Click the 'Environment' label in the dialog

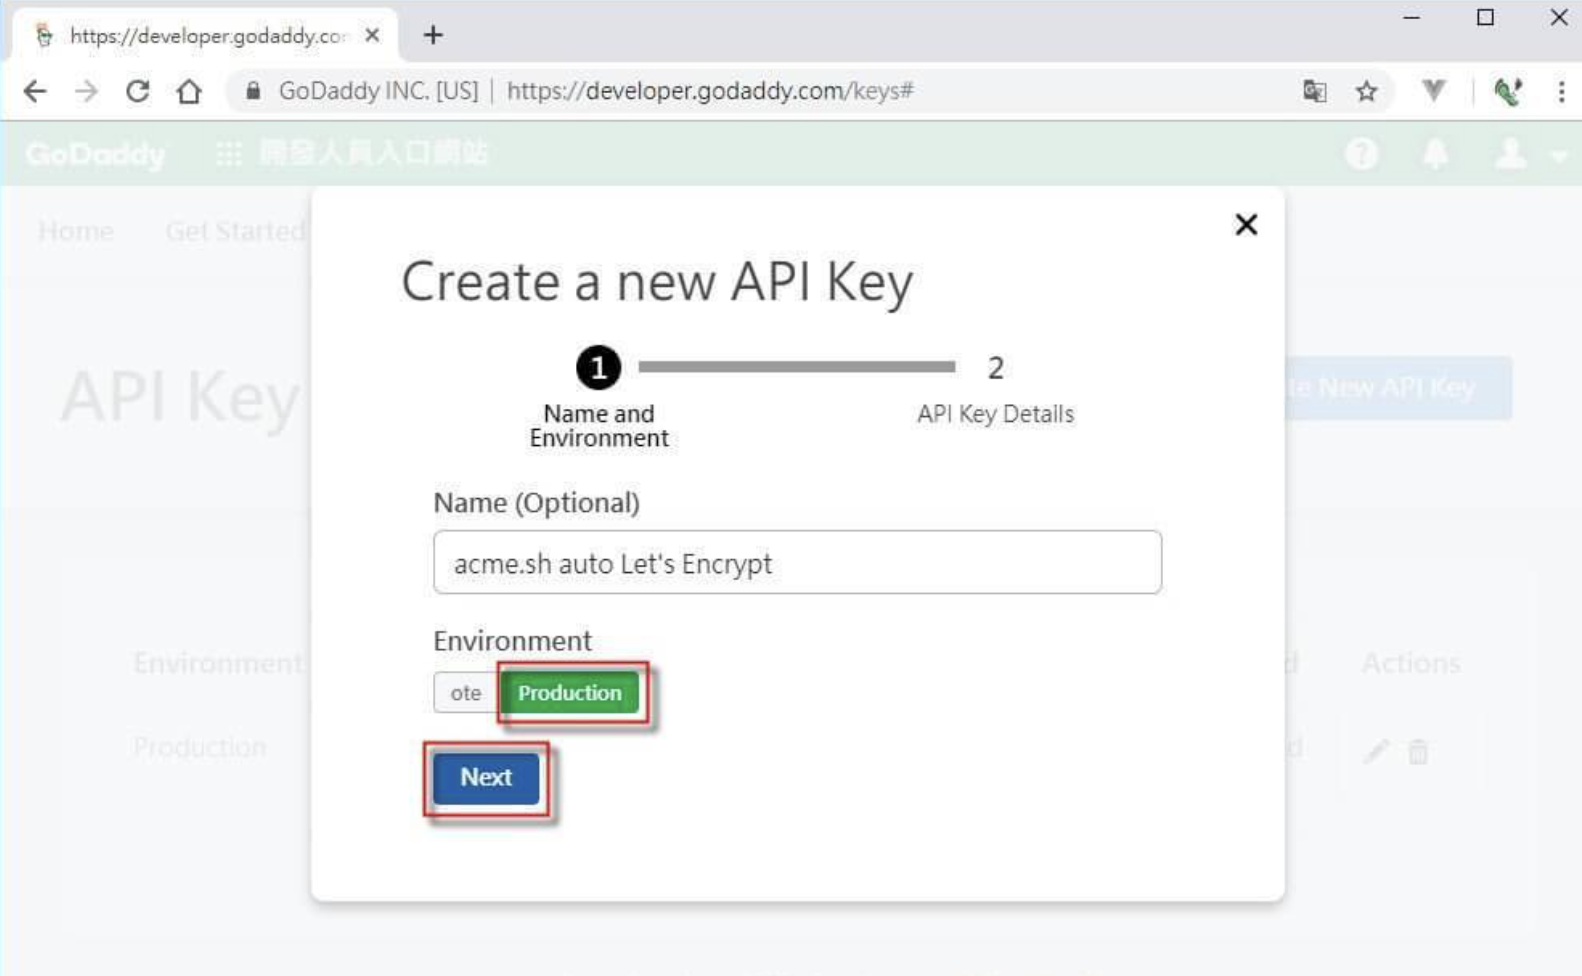[x=512, y=640]
